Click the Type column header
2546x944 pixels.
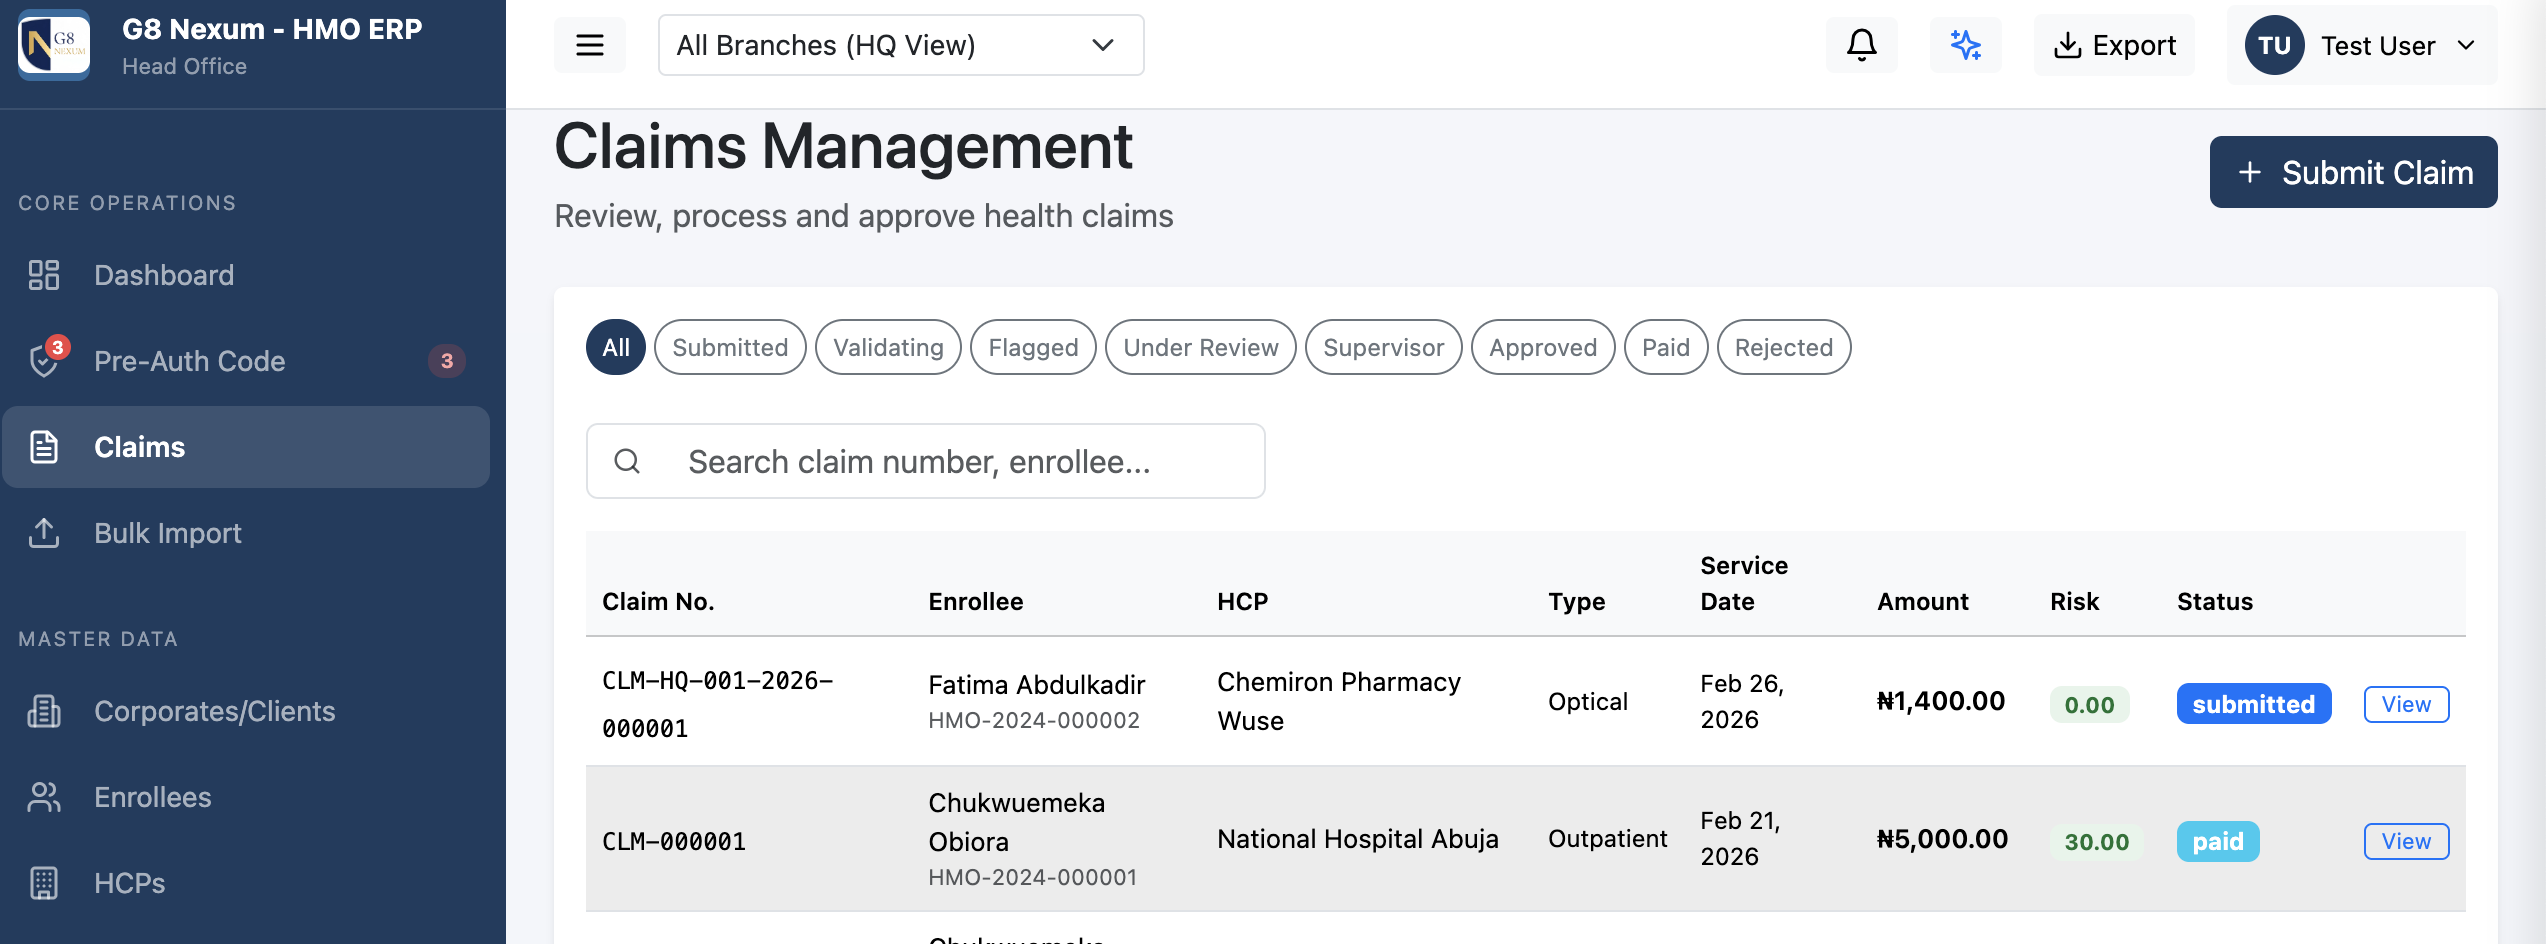tap(1576, 601)
